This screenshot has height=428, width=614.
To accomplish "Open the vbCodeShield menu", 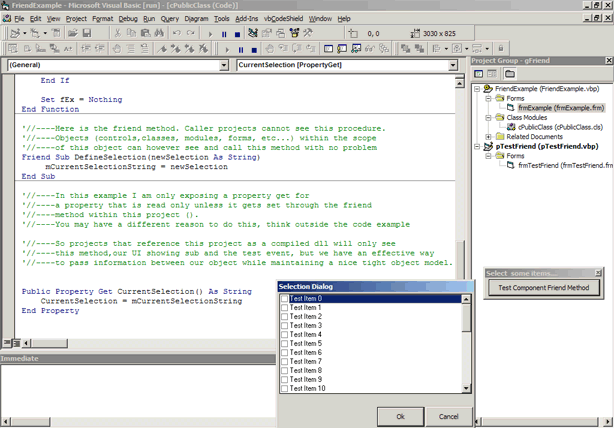I will tap(284, 18).
